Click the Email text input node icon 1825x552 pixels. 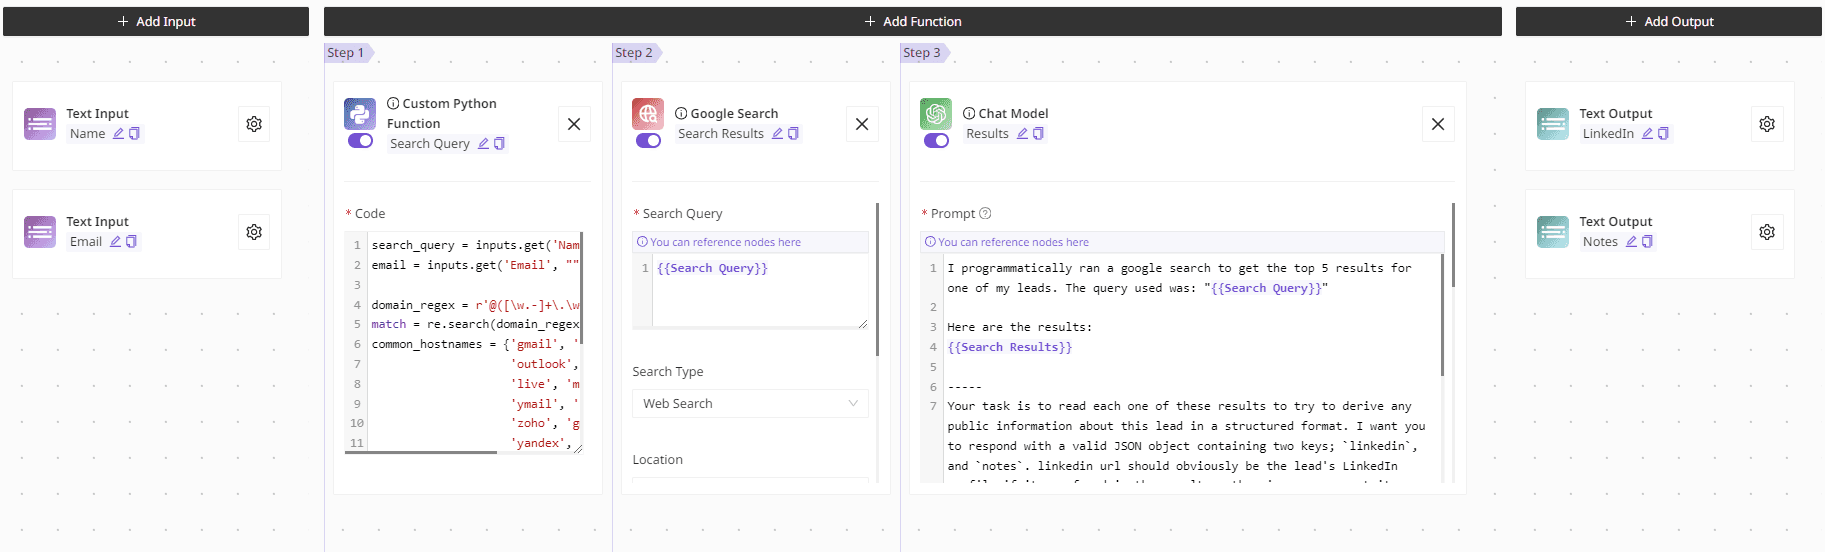click(40, 232)
